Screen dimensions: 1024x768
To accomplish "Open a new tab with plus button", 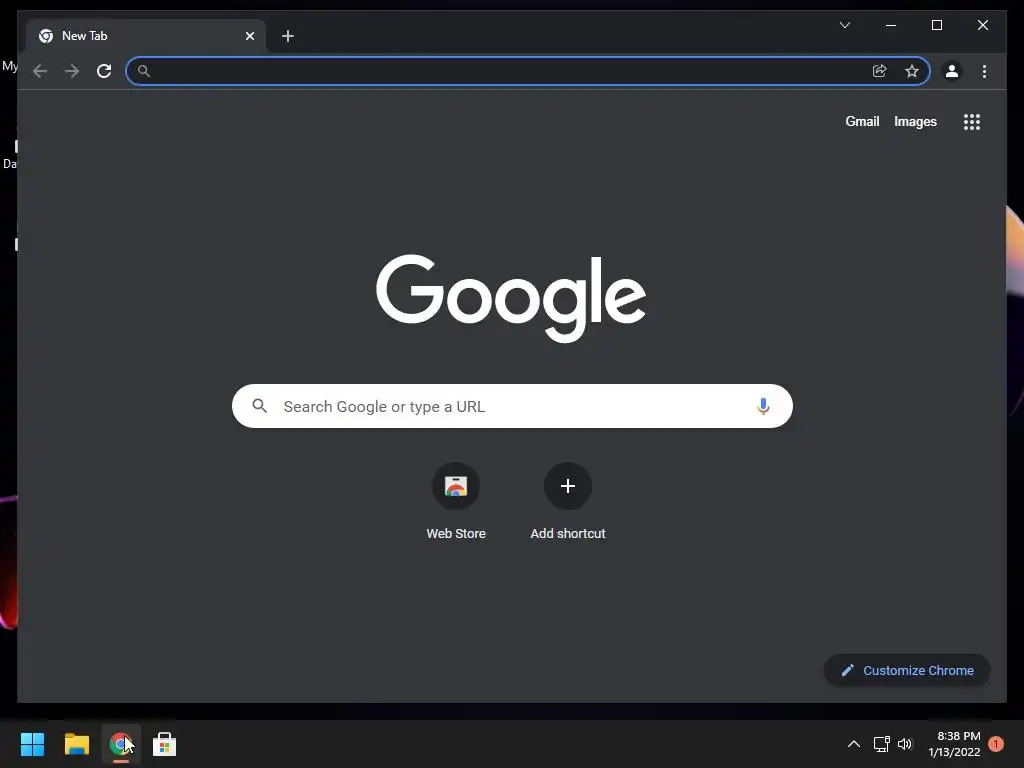I will point(288,36).
